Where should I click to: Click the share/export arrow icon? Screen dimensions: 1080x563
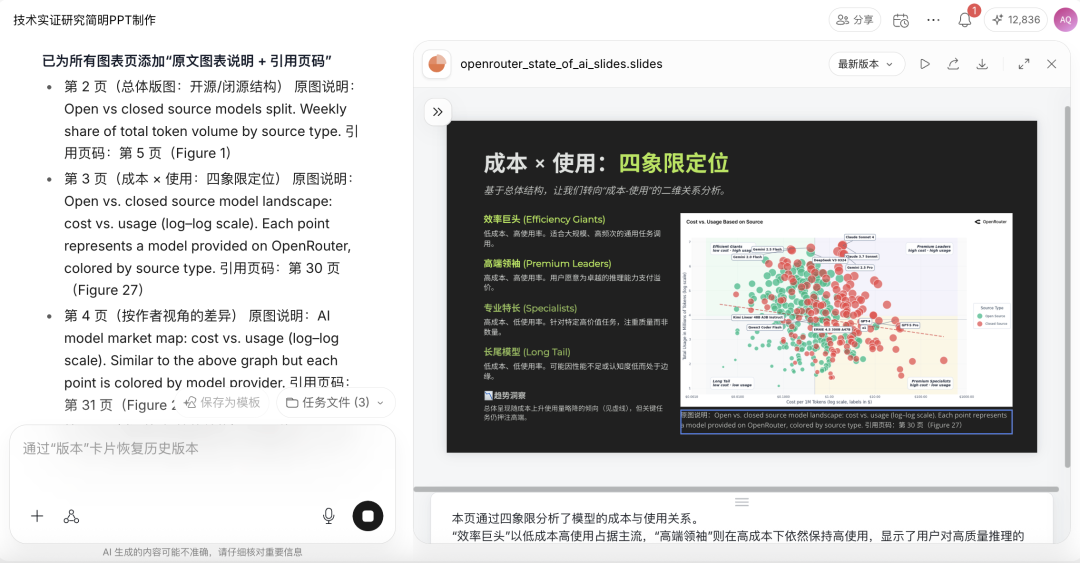click(x=953, y=64)
